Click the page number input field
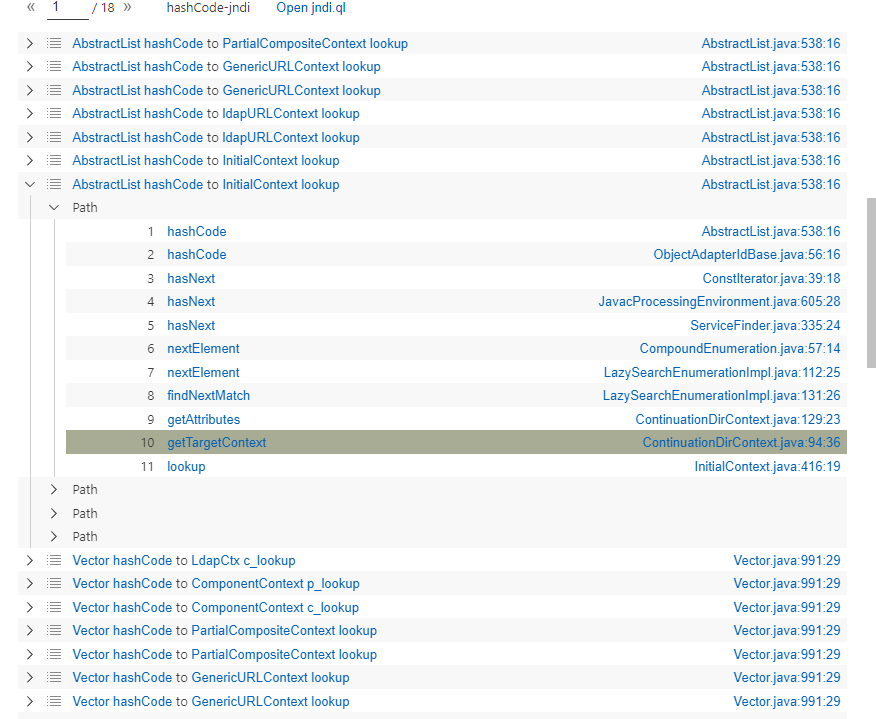 67,8
